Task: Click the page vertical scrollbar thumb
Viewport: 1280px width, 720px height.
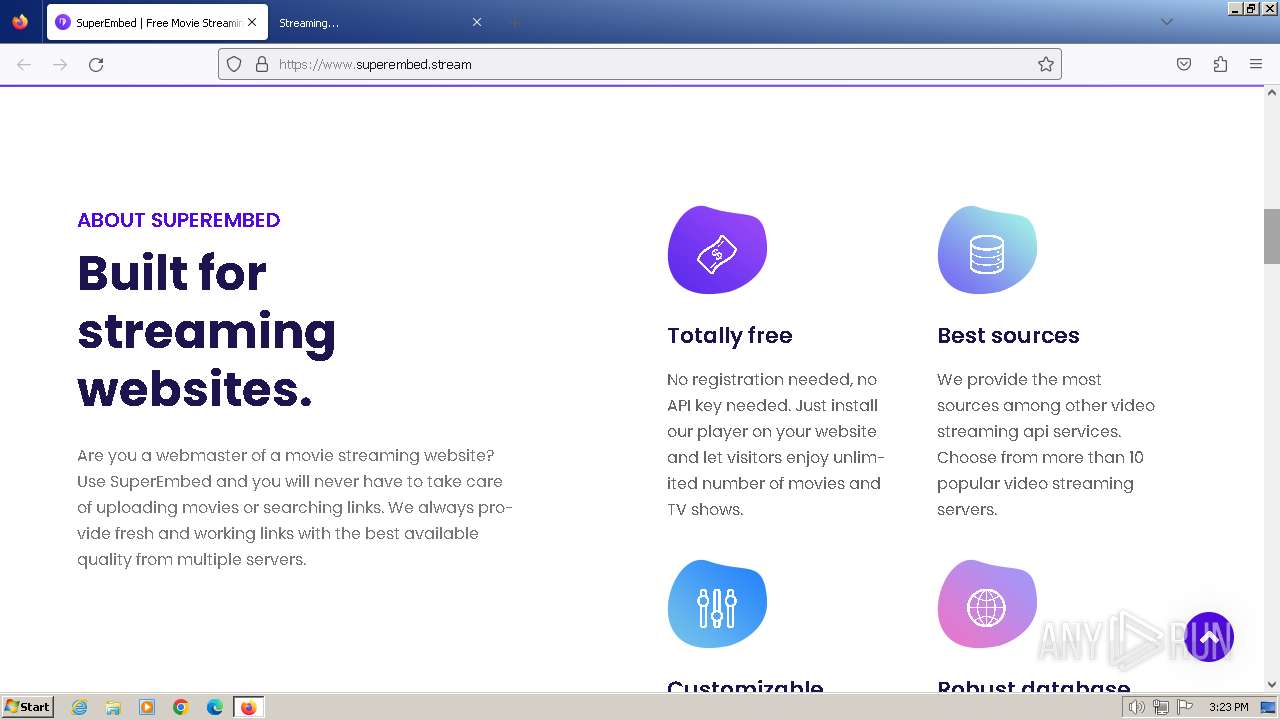Action: click(x=1272, y=236)
